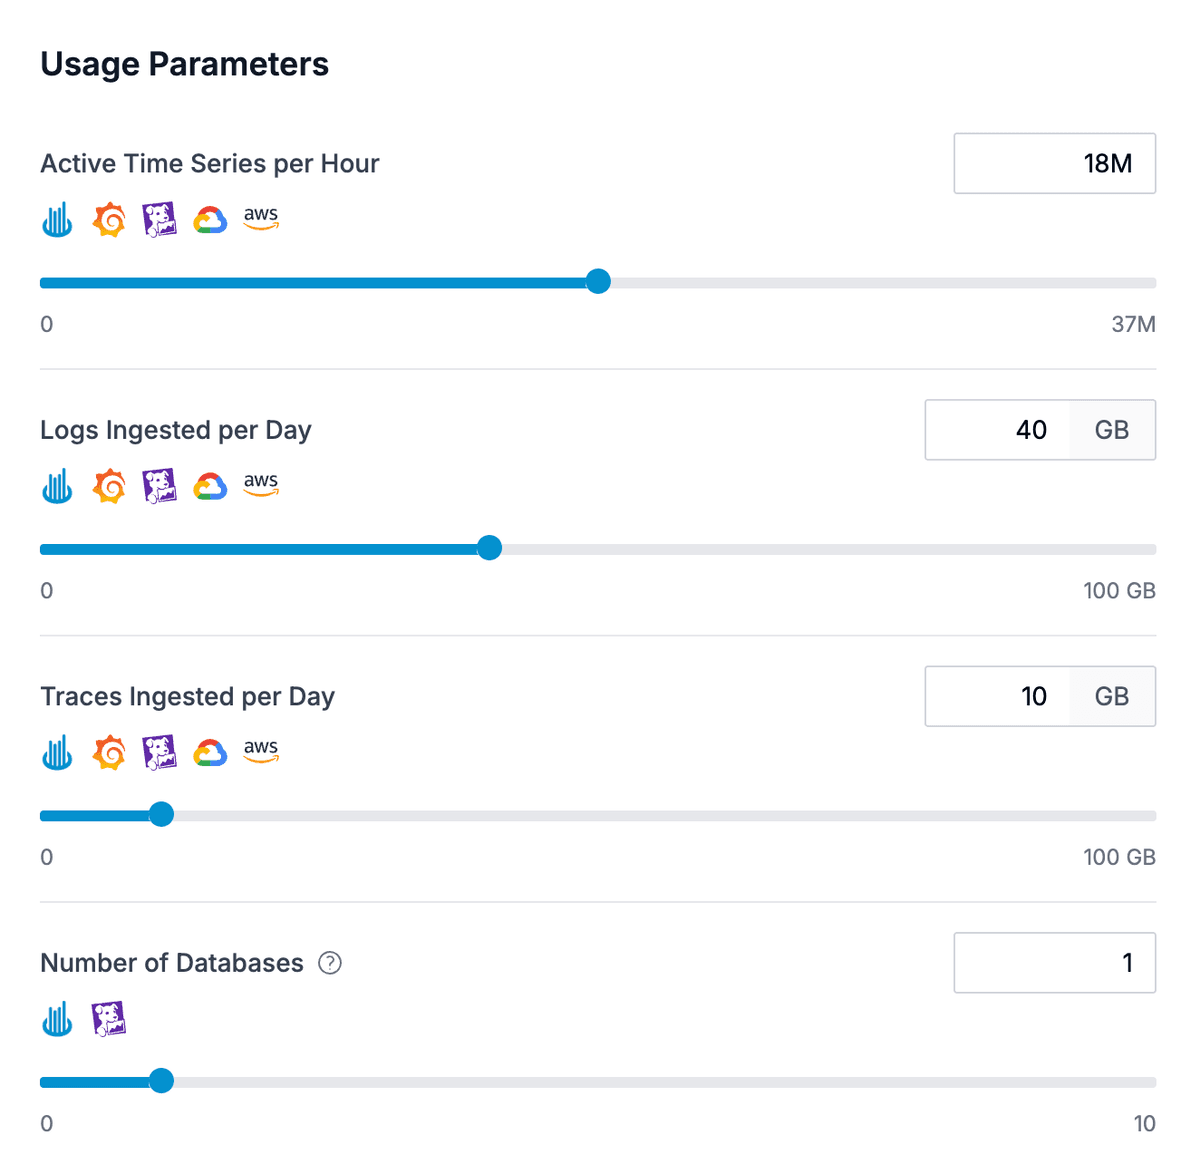Click the AWS logo under Traces Ingested per Day
Image resolution: width=1200 pixels, height=1166 pixels.
point(260,753)
